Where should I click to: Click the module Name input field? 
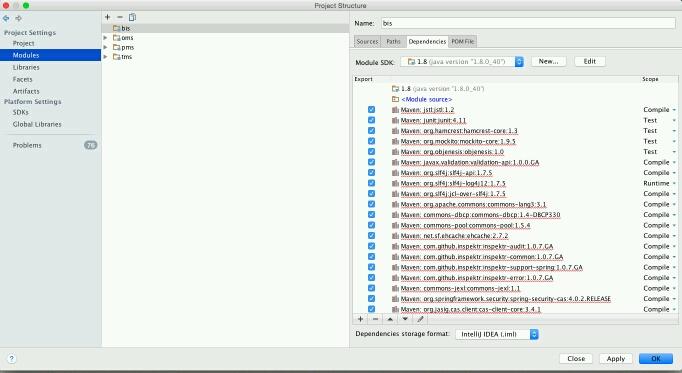point(528,23)
